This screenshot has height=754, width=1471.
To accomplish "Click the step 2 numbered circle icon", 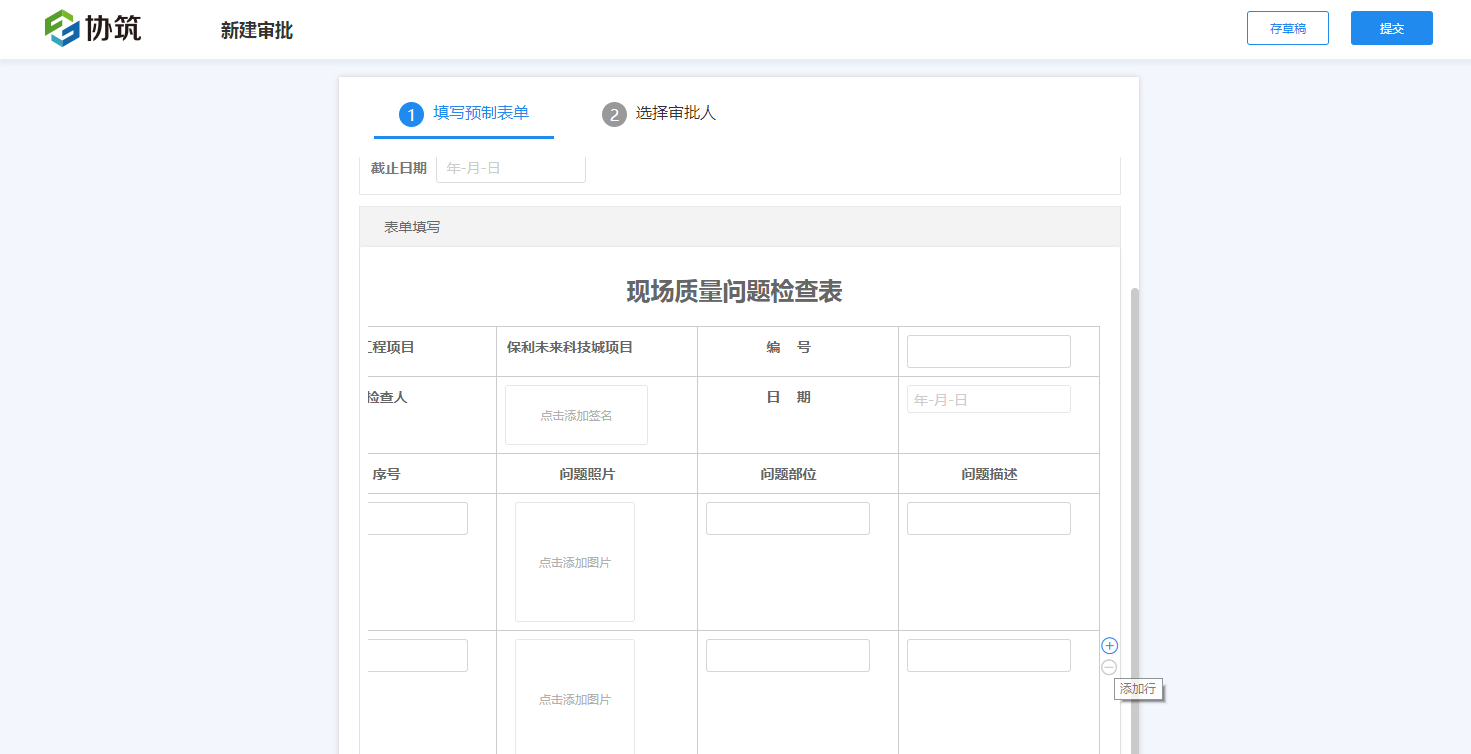I will [x=613, y=114].
